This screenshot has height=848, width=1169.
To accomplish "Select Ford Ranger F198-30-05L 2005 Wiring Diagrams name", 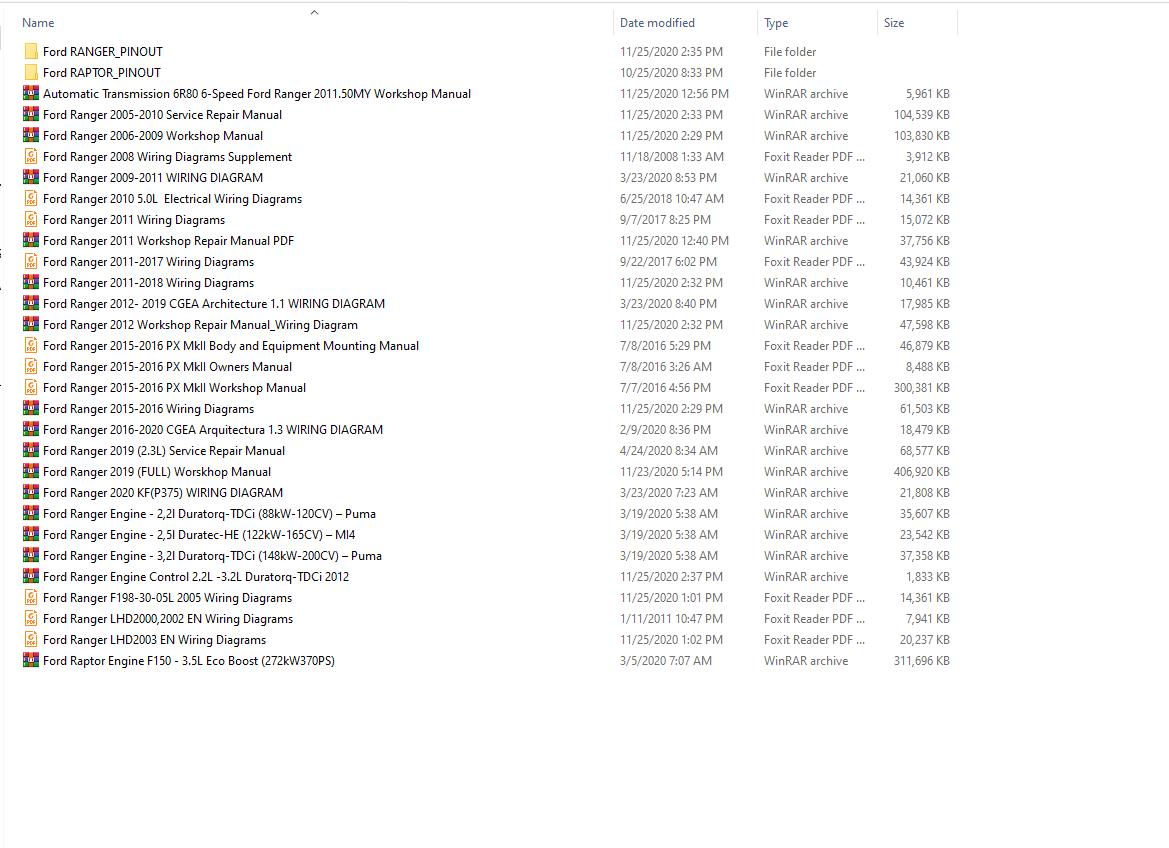I will (x=167, y=597).
